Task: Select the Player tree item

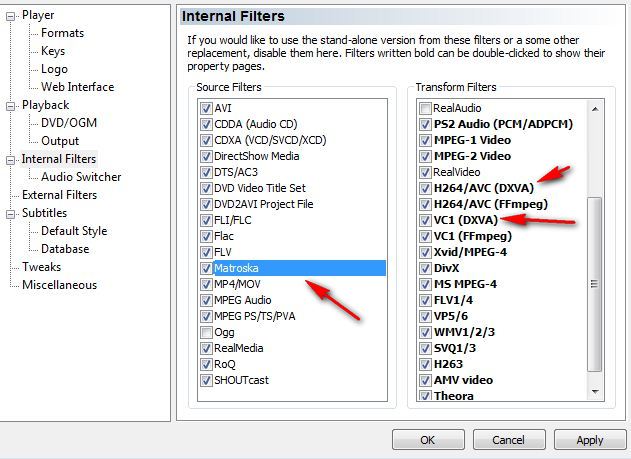Action: 38,15
